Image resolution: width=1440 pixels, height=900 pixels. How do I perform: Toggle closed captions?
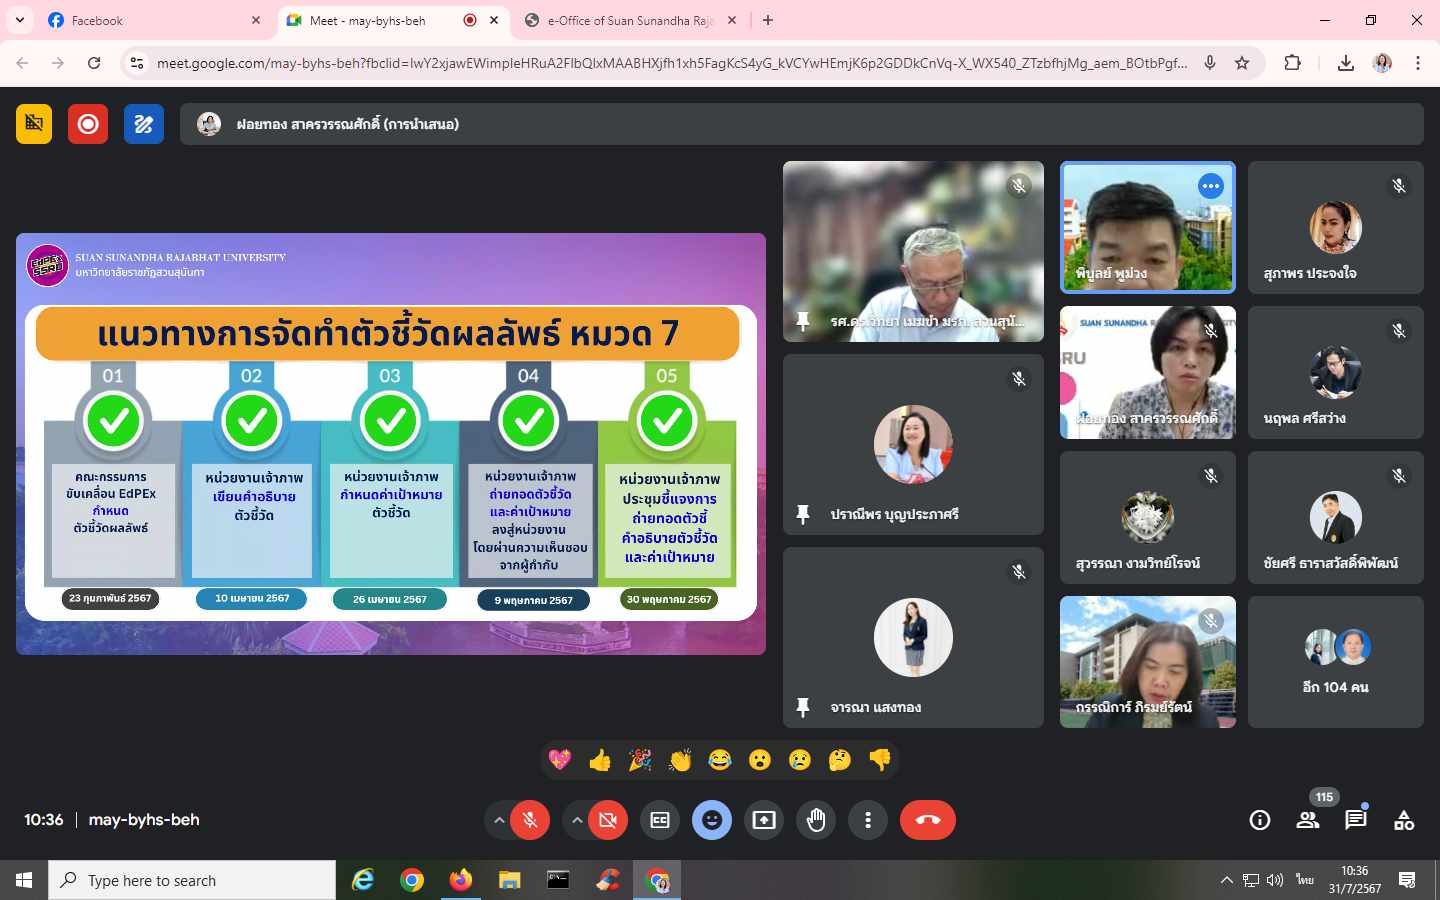tap(660, 820)
